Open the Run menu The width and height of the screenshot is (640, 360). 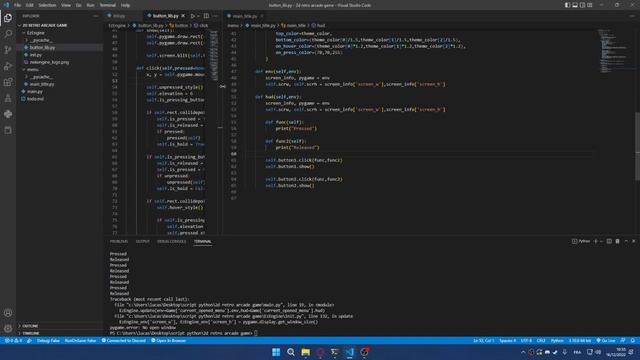(90, 5)
